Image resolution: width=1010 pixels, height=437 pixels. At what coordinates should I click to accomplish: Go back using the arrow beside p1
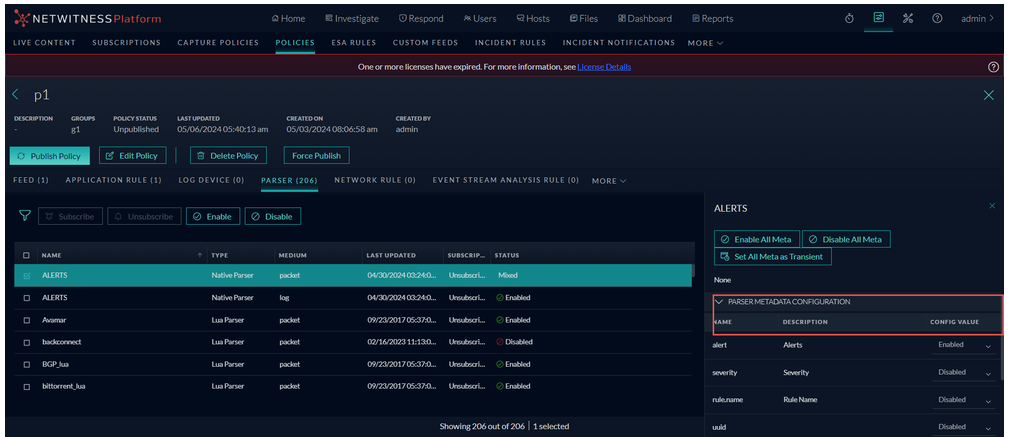coord(16,95)
